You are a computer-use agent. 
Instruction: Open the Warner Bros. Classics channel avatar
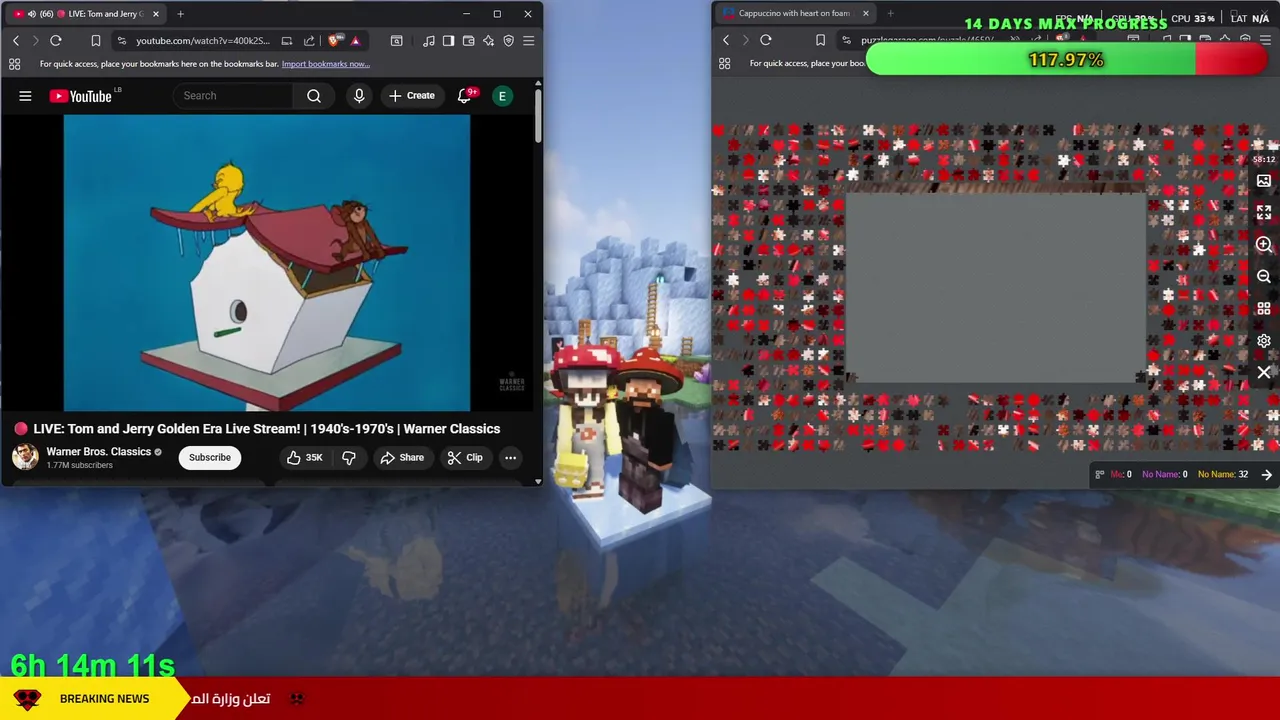(25, 457)
